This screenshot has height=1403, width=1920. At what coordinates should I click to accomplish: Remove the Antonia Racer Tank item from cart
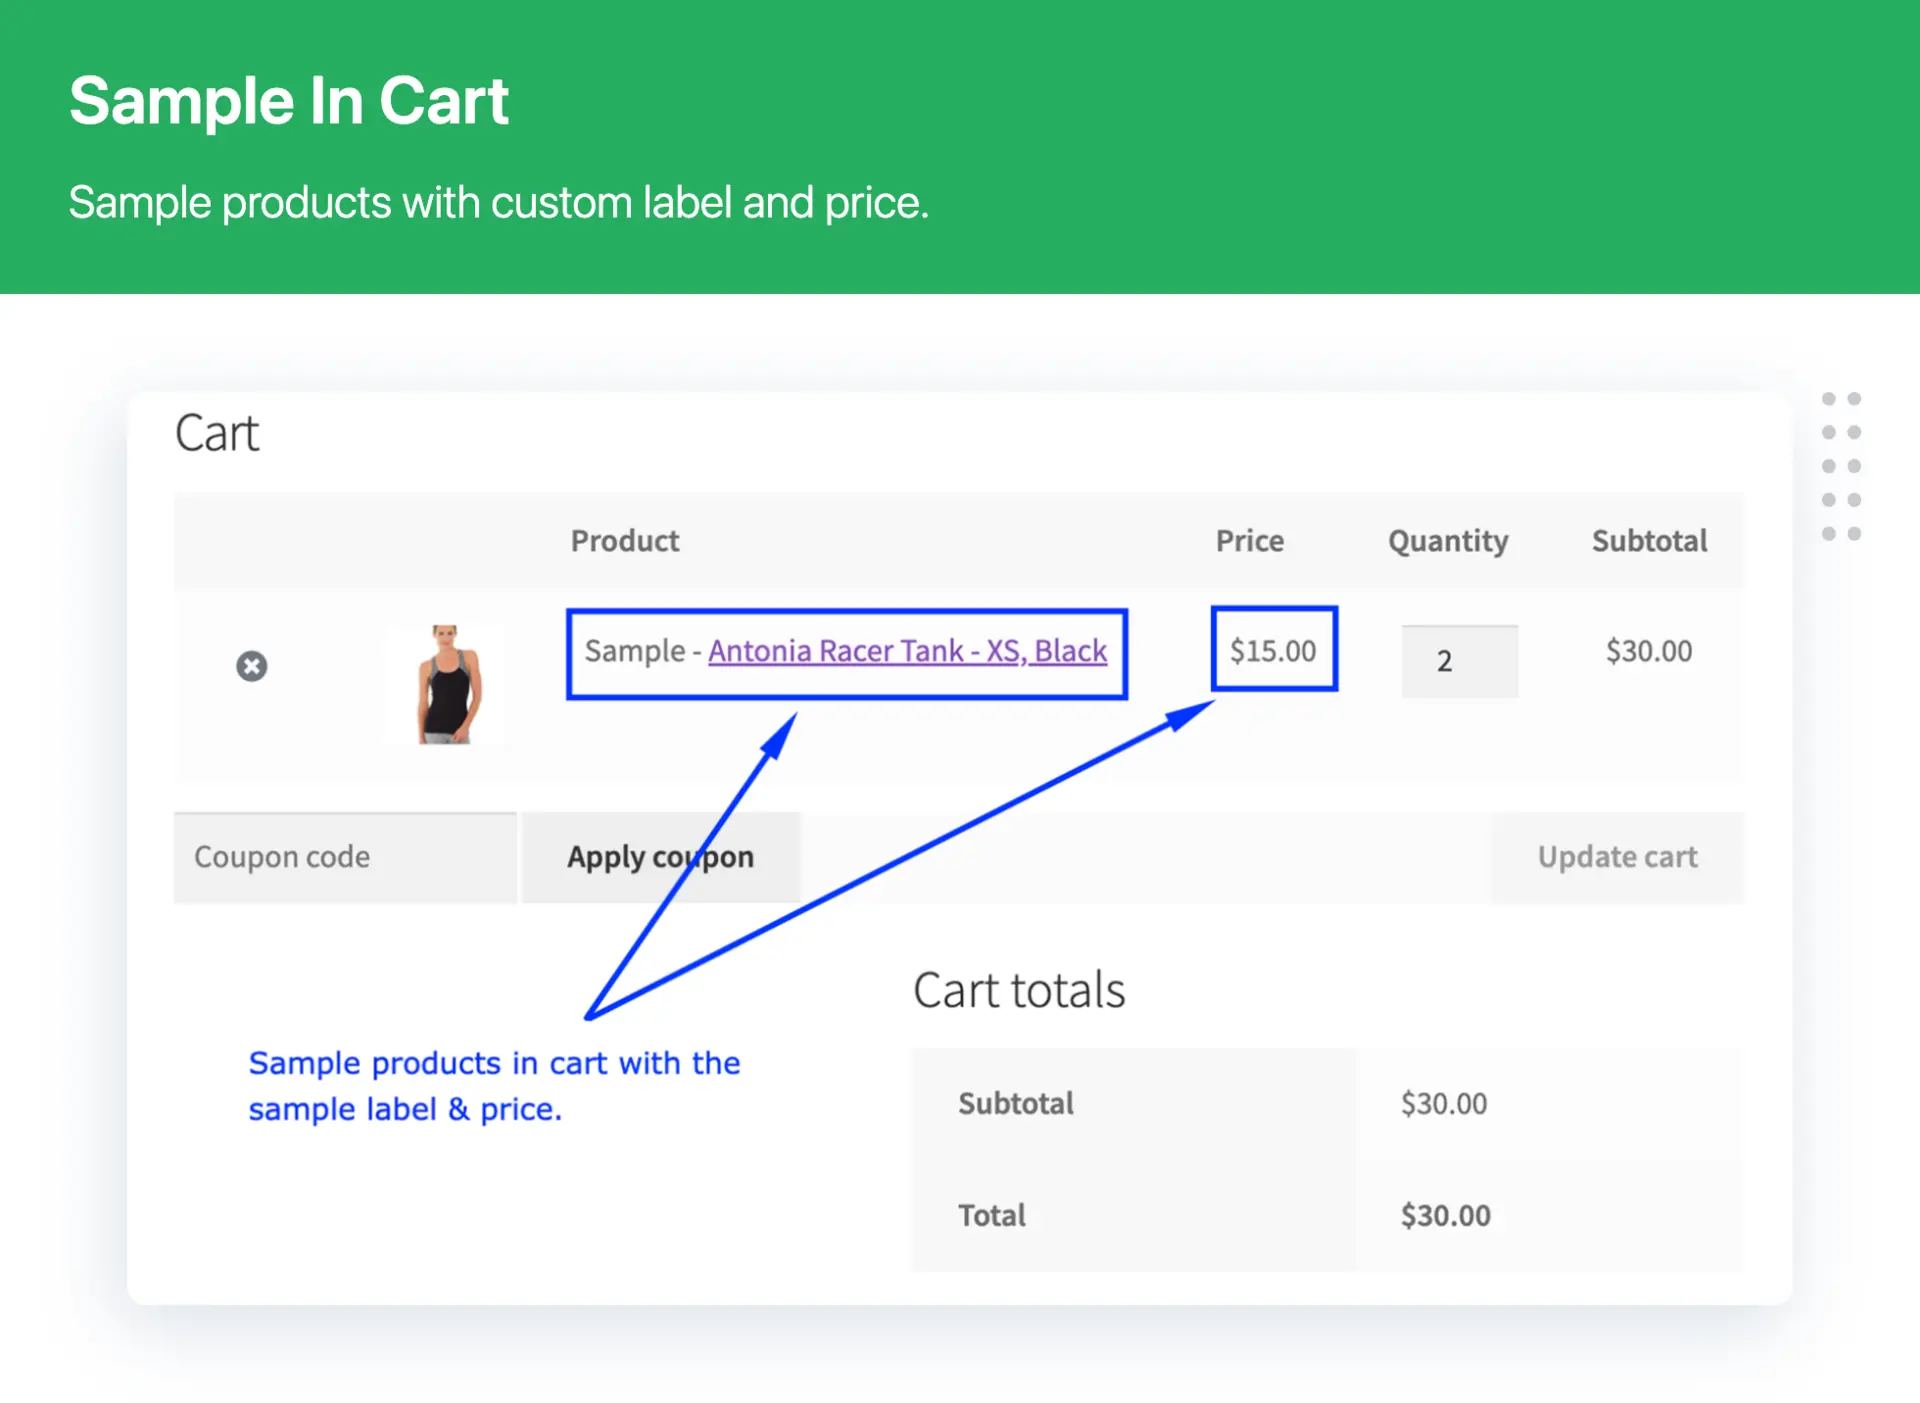(x=252, y=666)
